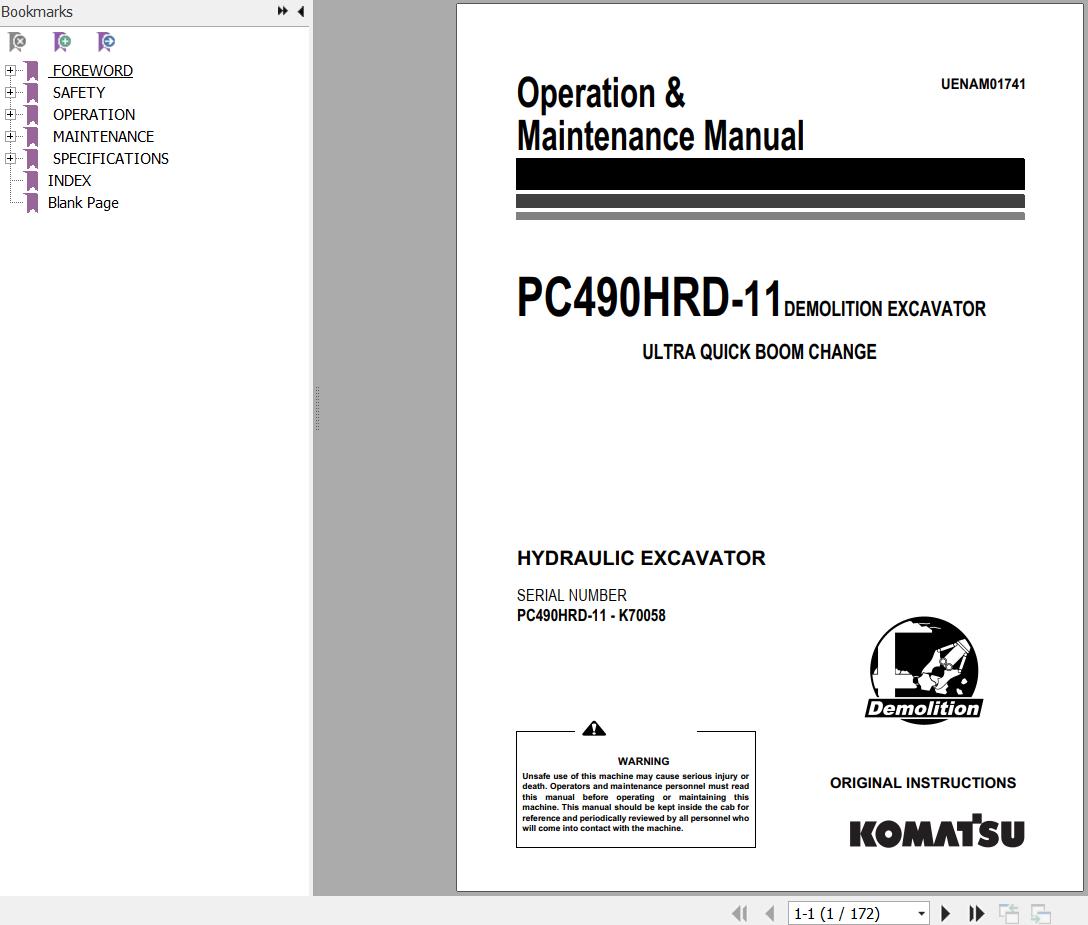Click the Operation & Maintenance Manual title
The height and width of the screenshot is (925, 1088).
tap(661, 114)
